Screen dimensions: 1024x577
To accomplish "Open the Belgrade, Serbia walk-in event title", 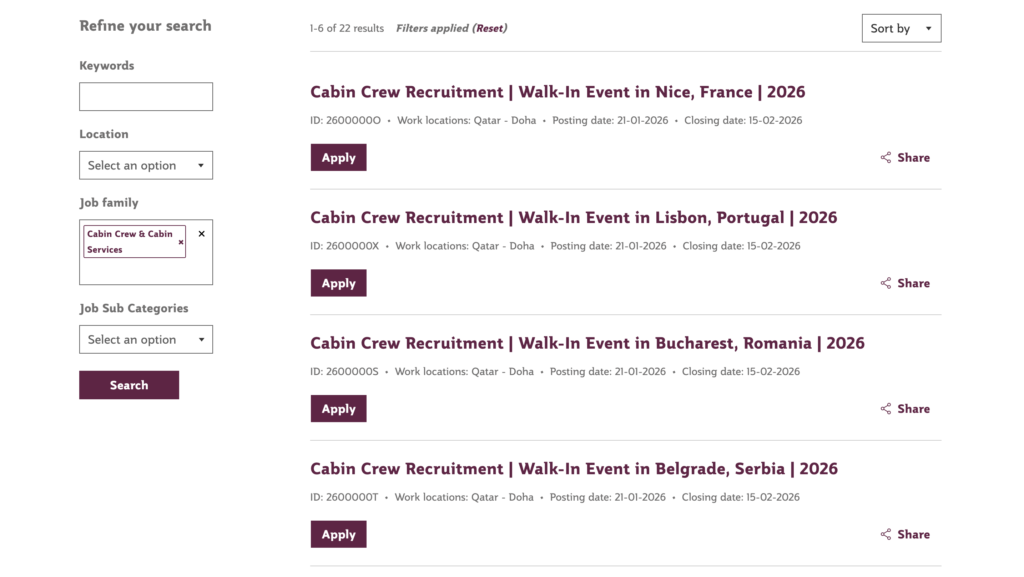I will point(573,468).
